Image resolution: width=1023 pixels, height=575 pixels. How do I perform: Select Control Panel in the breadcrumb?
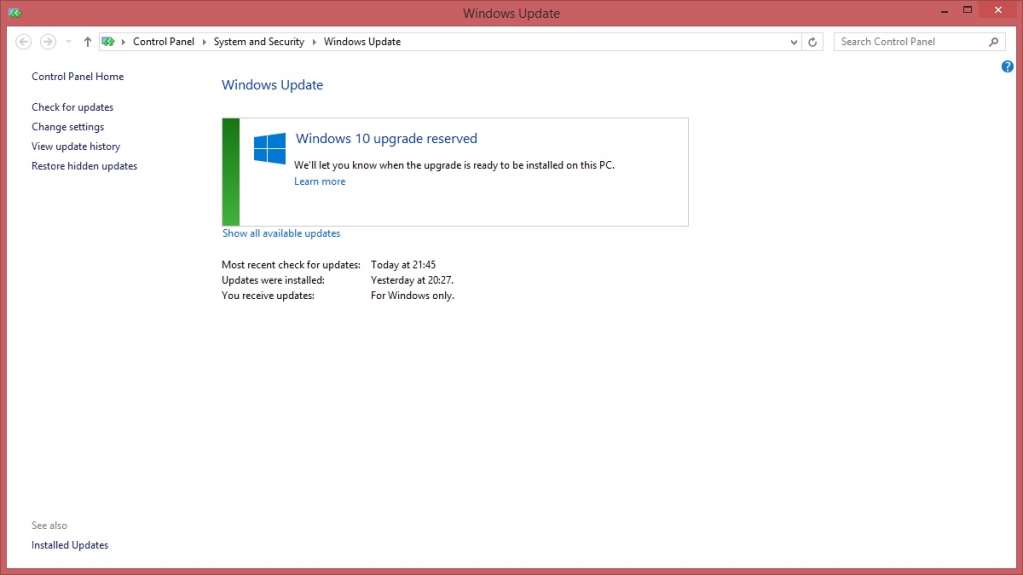(x=163, y=42)
